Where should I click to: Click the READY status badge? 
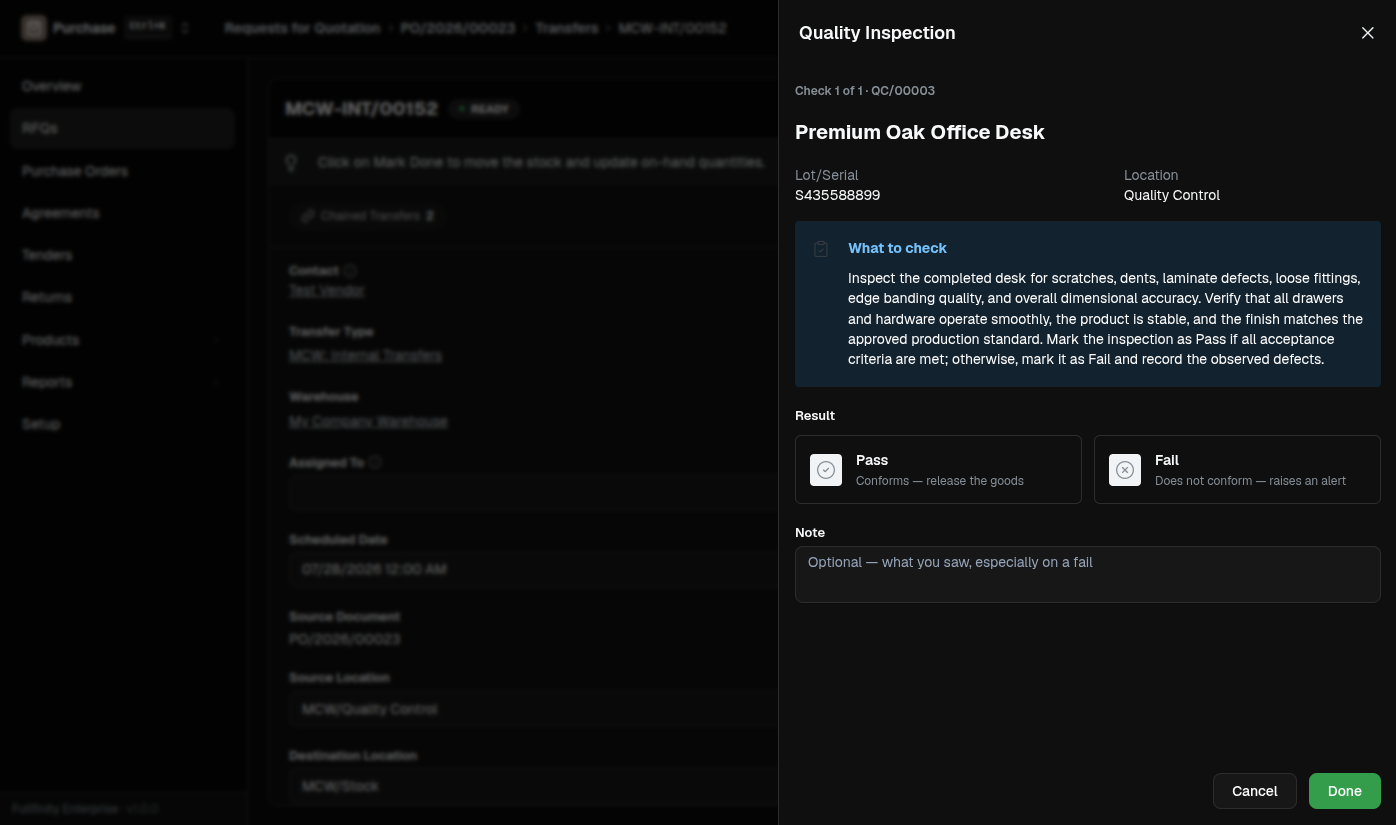[x=484, y=109]
